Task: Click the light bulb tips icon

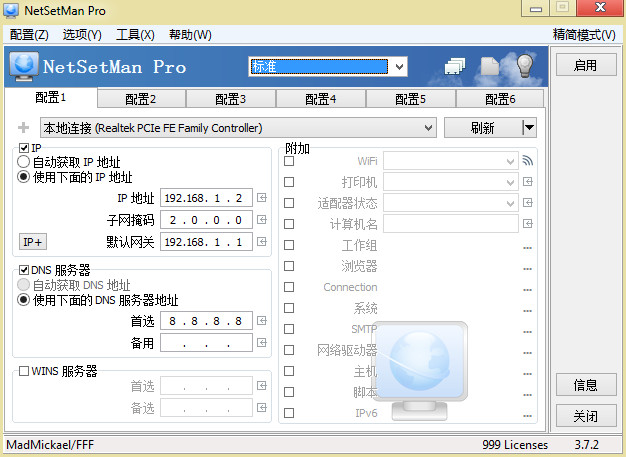Action: tap(525, 66)
